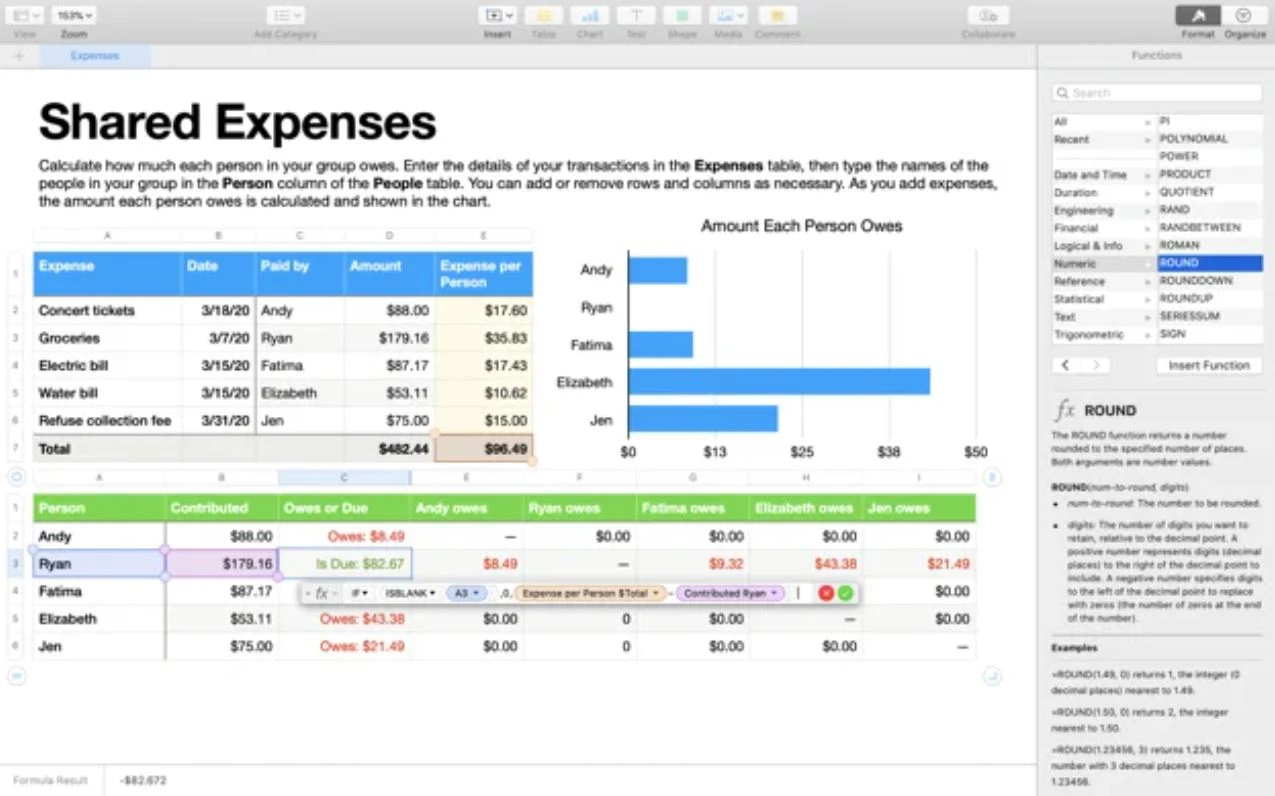
Task: Click the Functions search field
Action: [x=1156, y=92]
